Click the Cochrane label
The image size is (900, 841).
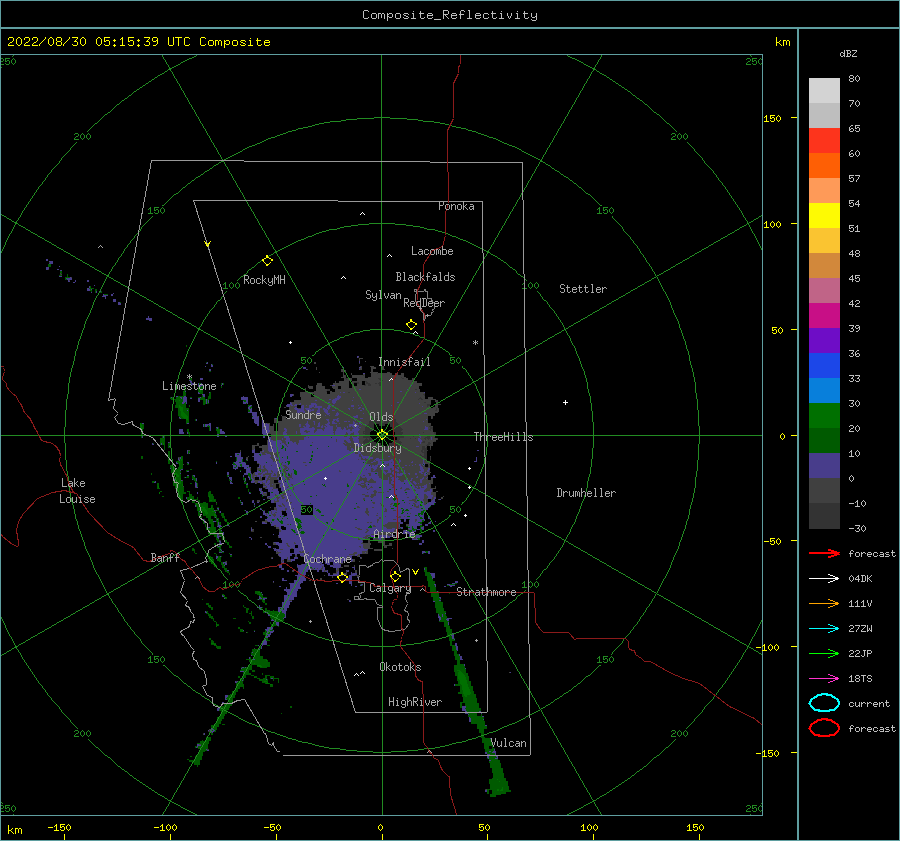click(327, 559)
